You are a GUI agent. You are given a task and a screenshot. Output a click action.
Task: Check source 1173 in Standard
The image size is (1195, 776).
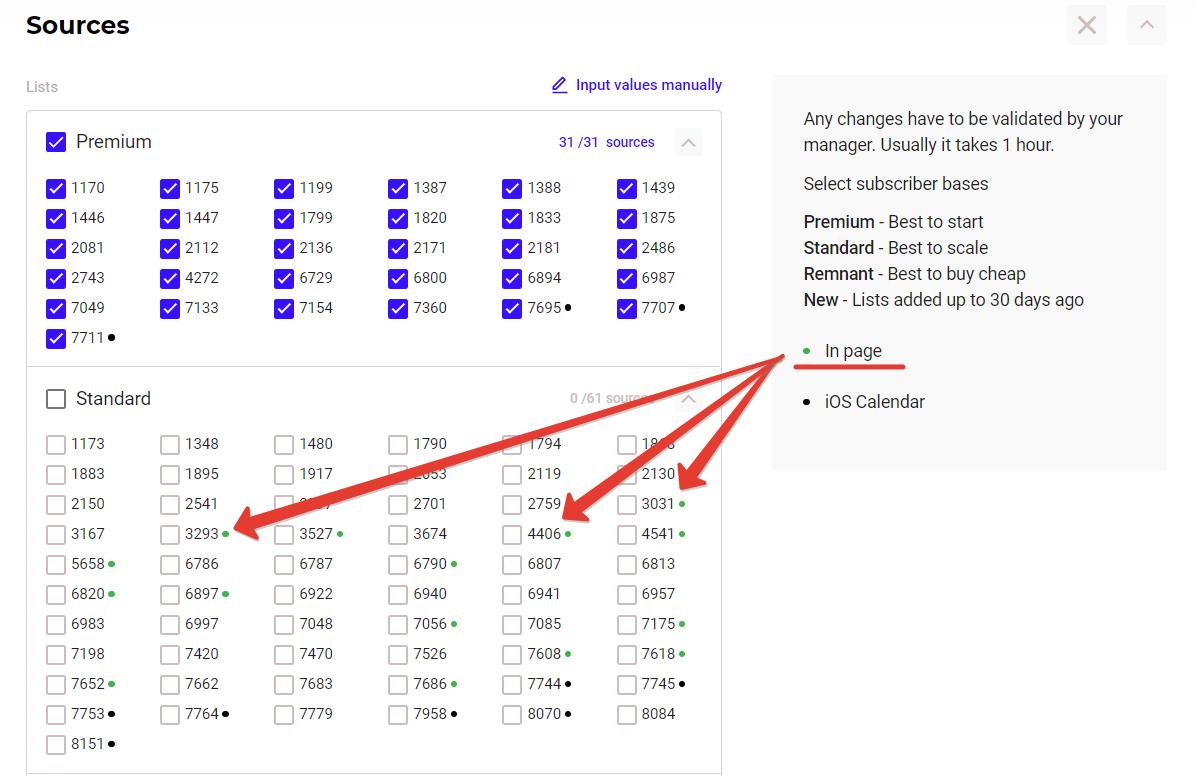coord(56,444)
